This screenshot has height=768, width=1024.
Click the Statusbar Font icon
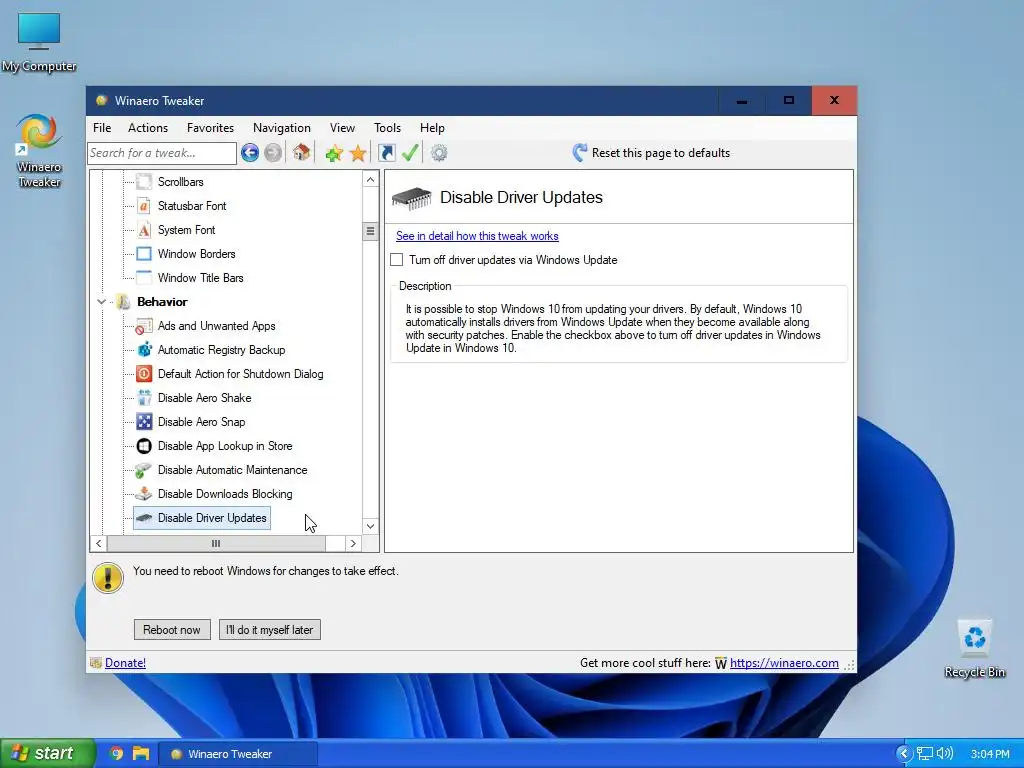click(x=144, y=206)
